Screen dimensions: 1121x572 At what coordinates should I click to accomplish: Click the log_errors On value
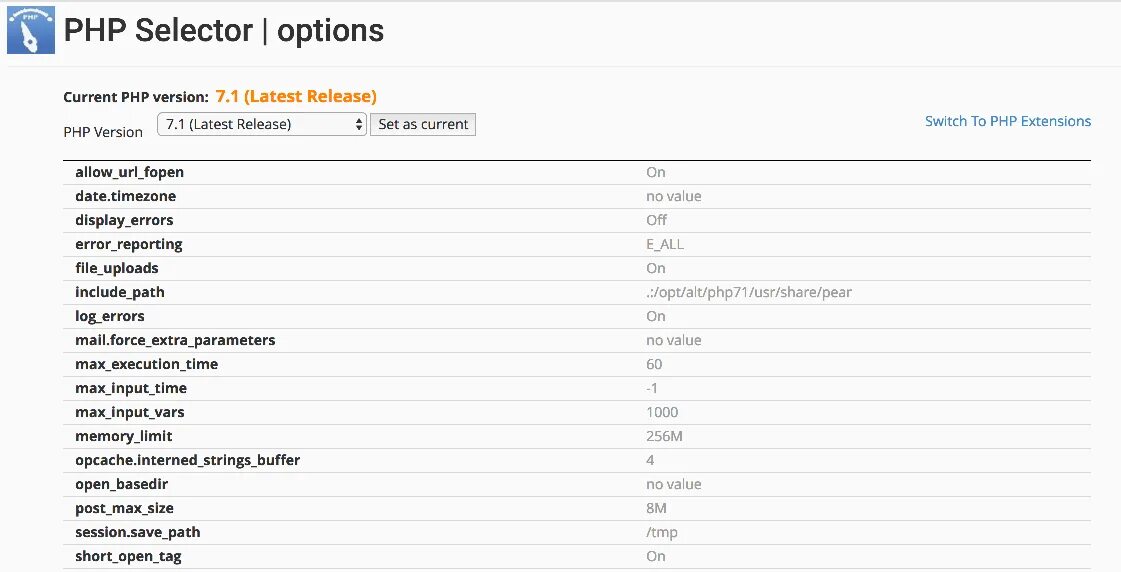point(656,316)
